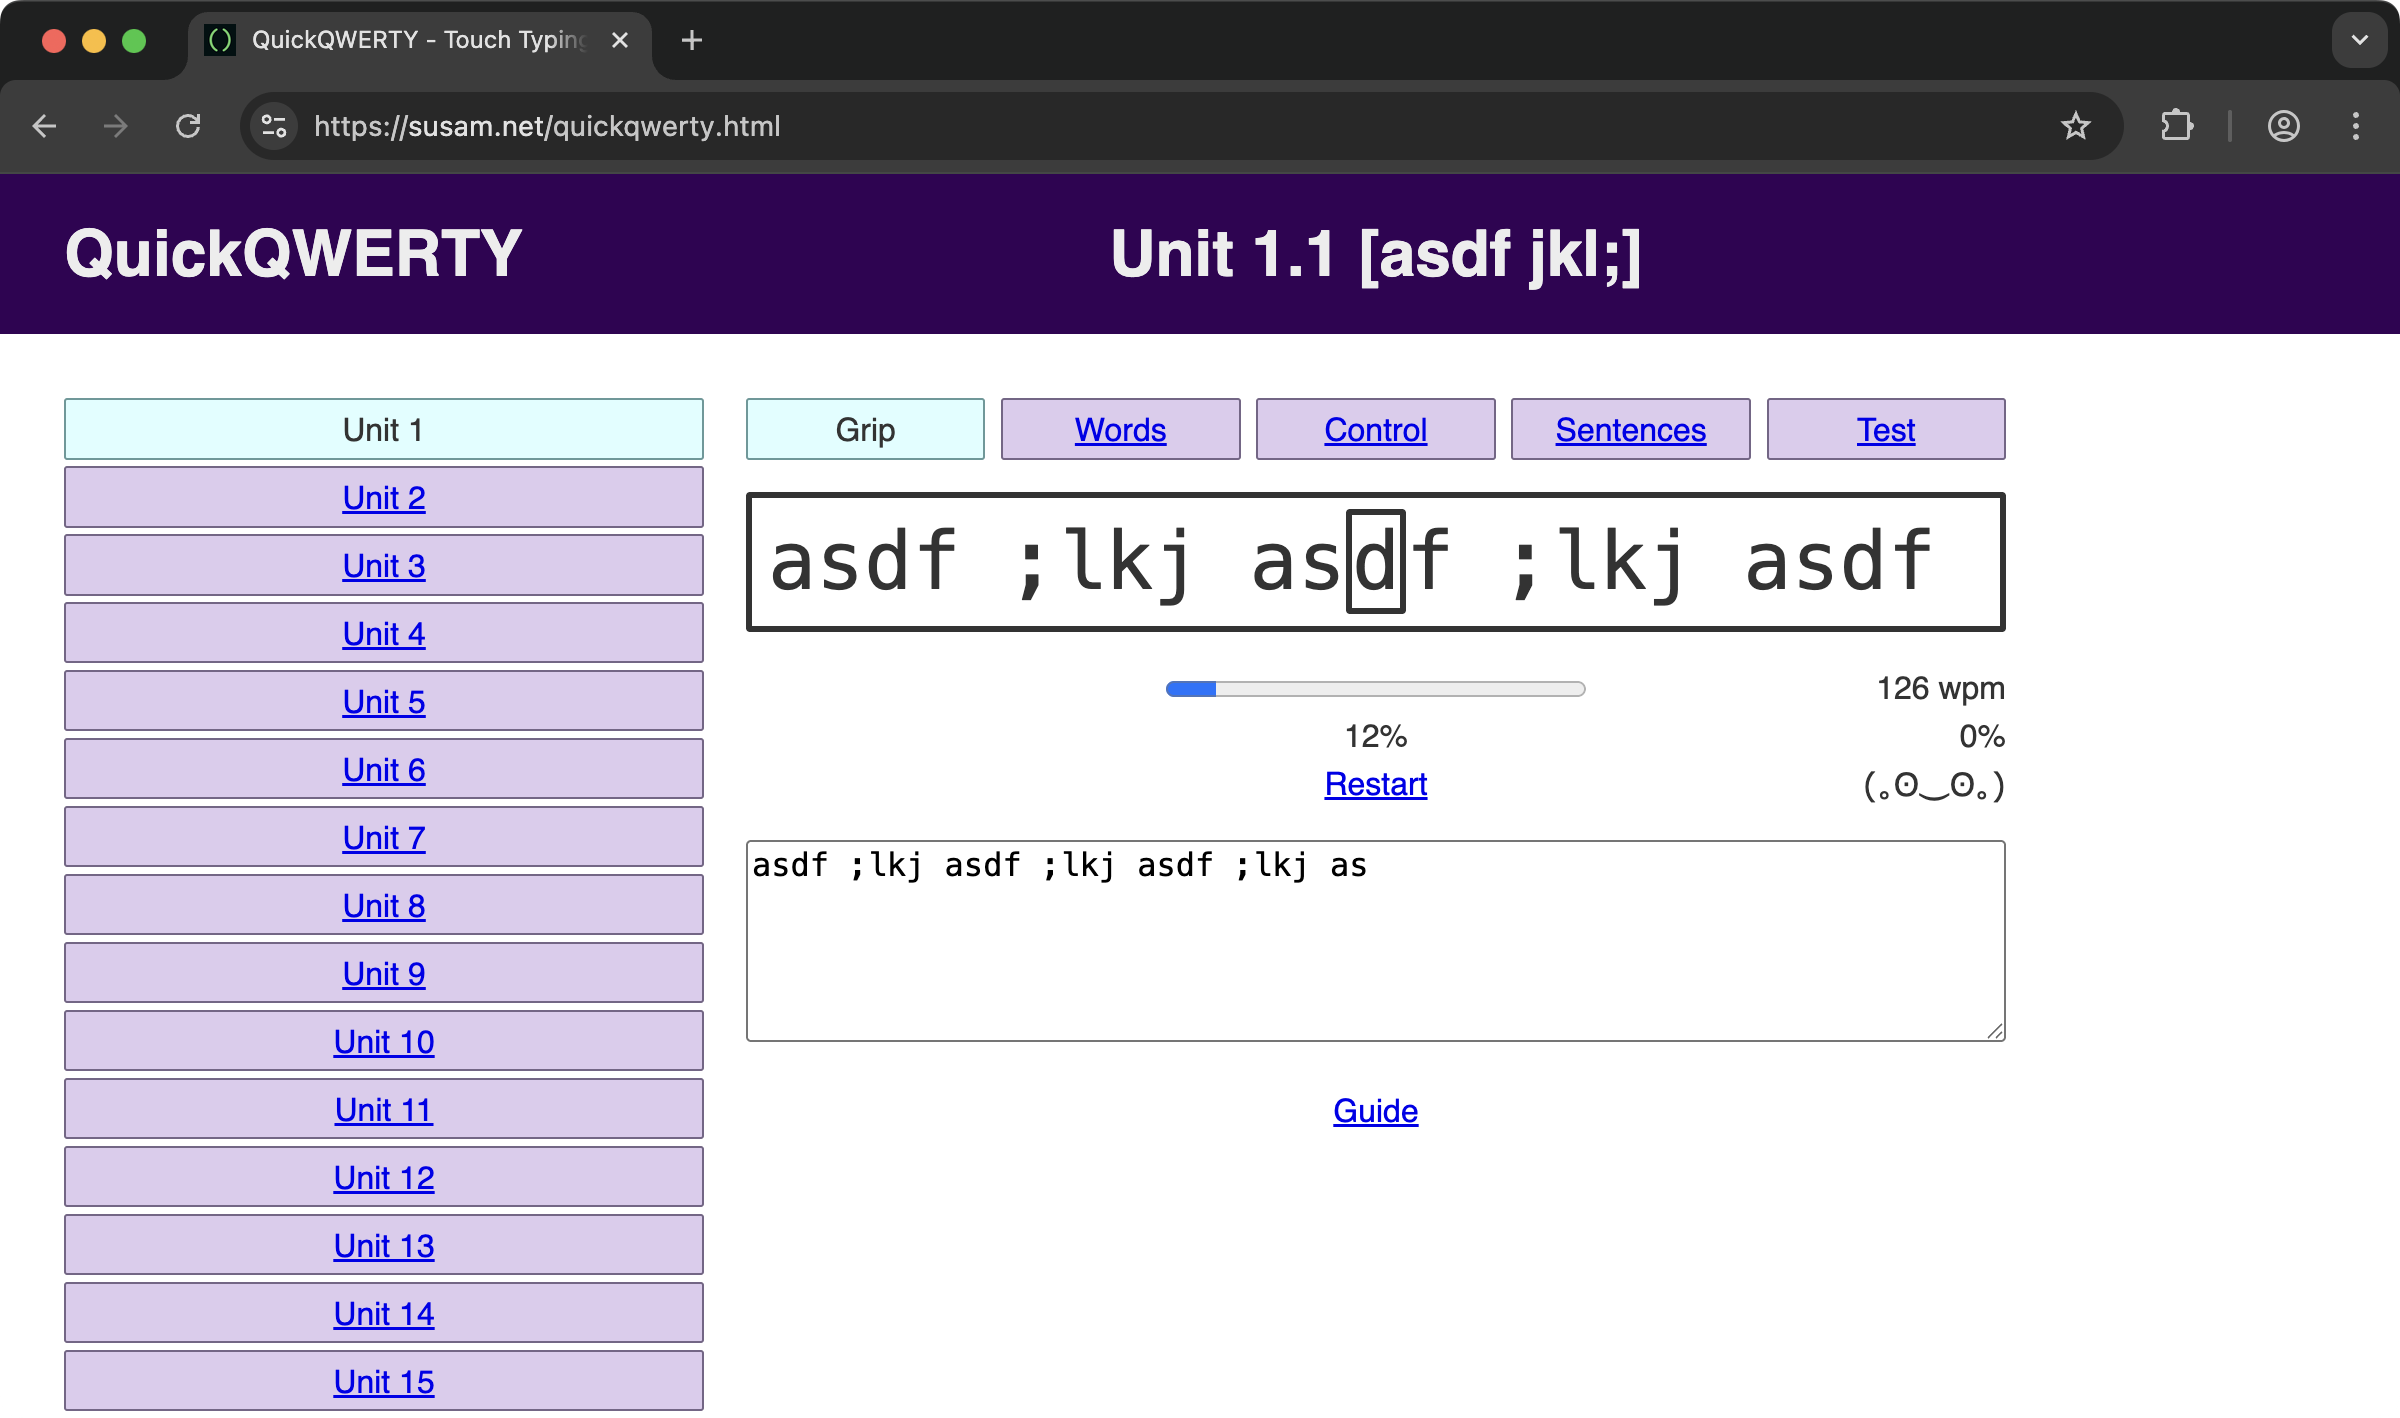
Task: Open Unit 8 lesson
Action: point(384,906)
